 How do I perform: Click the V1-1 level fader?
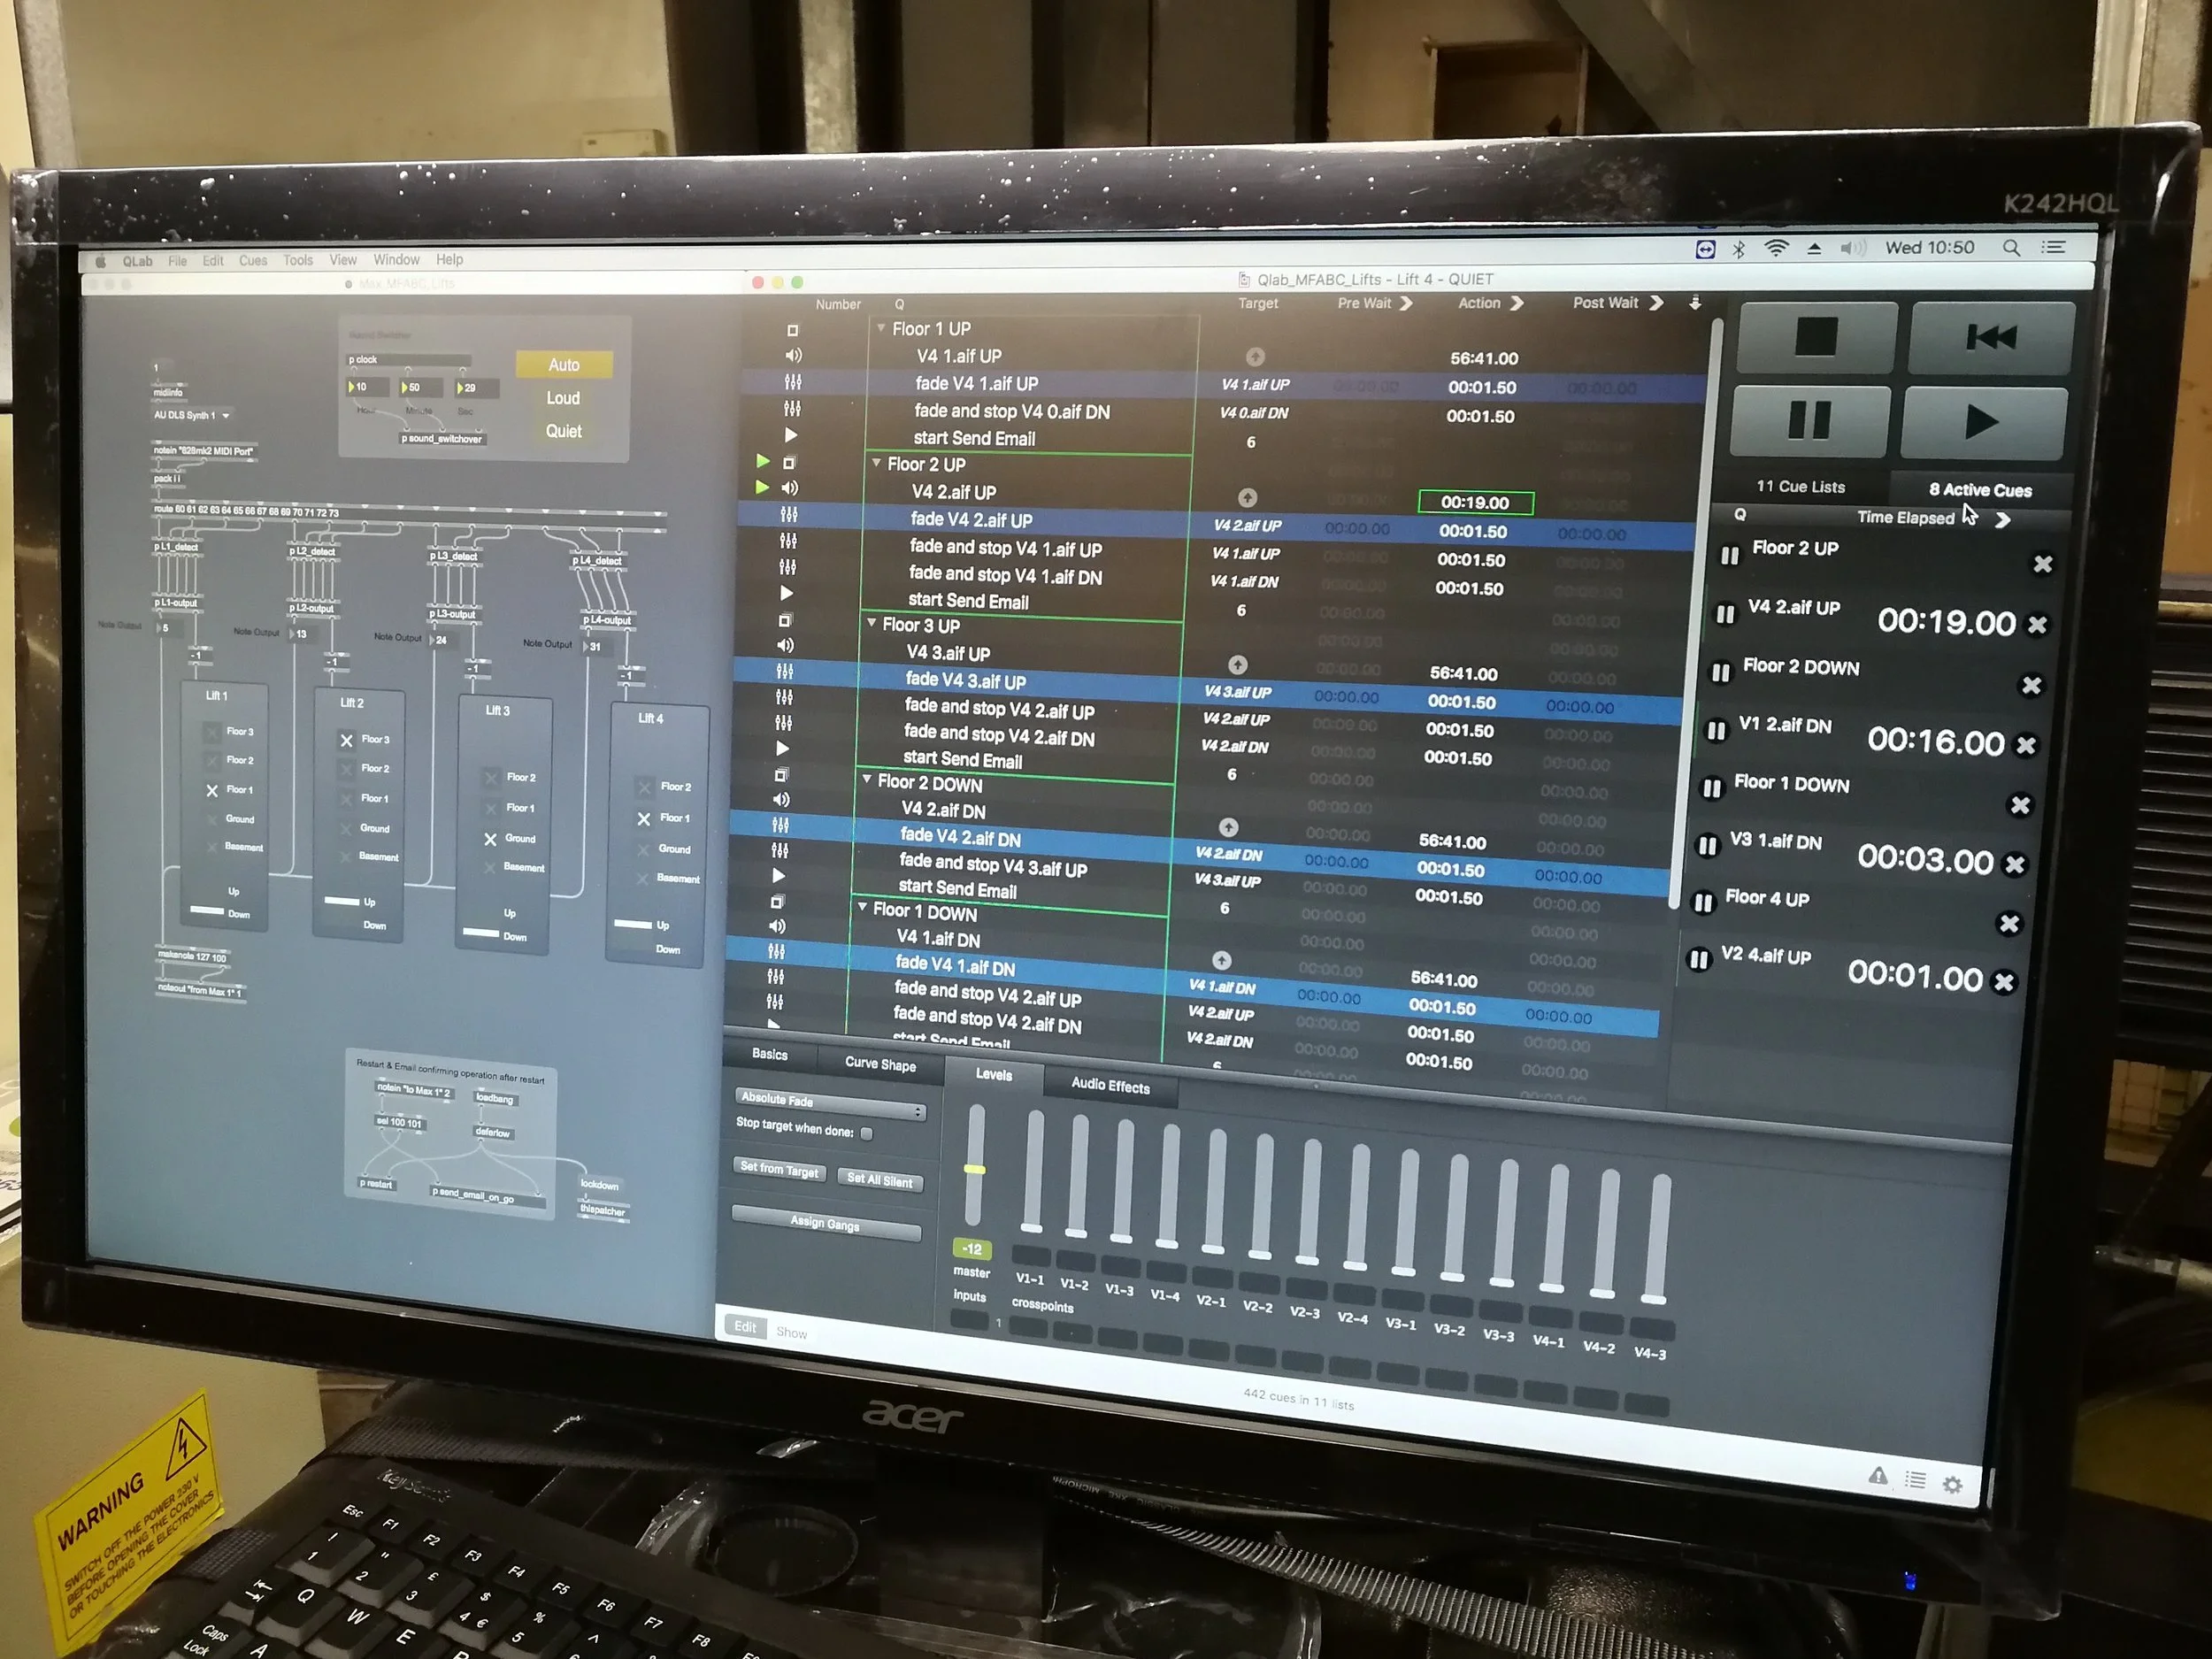tap(1033, 1171)
